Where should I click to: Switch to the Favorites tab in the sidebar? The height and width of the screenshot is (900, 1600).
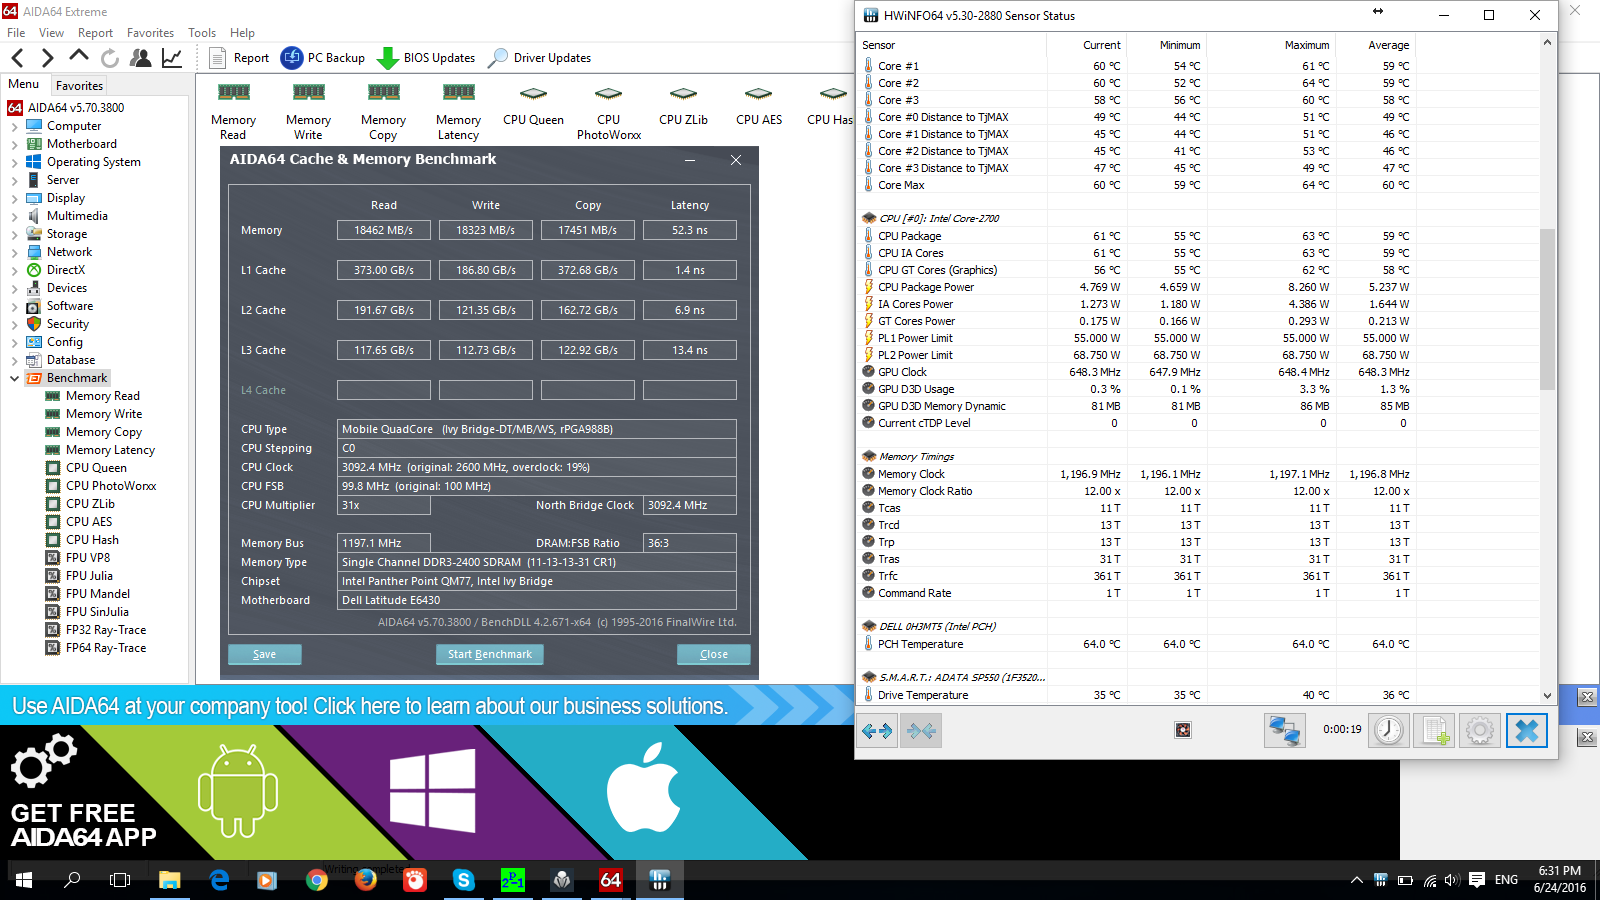point(79,86)
